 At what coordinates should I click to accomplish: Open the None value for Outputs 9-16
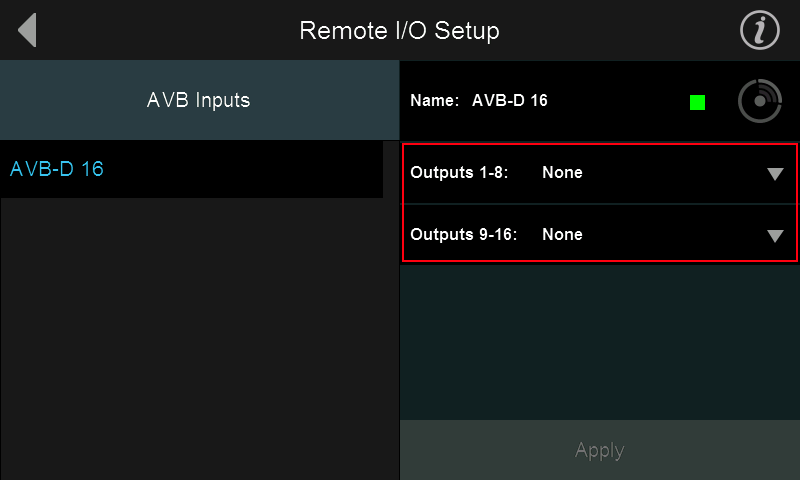tap(562, 234)
